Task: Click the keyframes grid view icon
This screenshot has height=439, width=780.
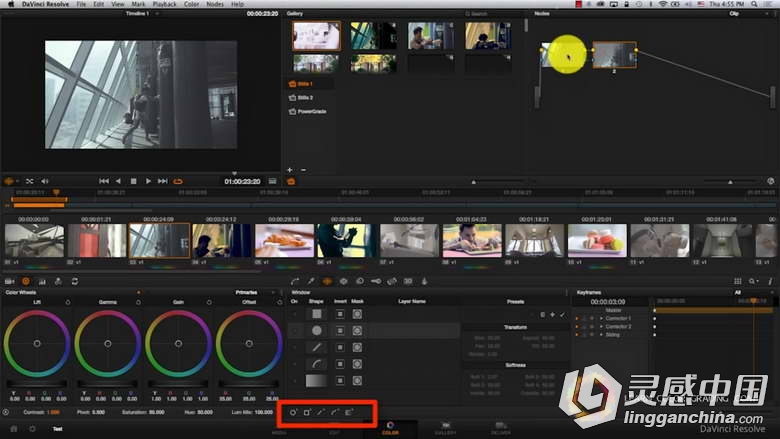Action: (738, 281)
